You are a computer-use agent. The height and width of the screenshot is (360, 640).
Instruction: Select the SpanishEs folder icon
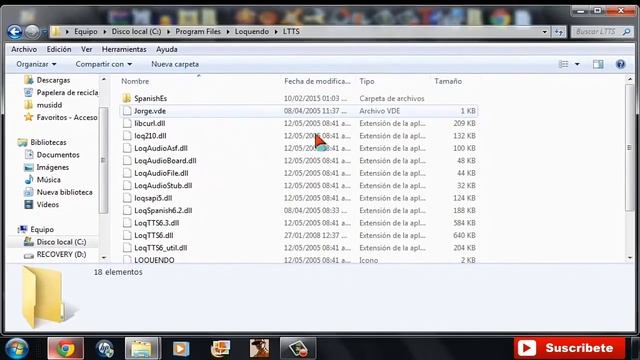pos(127,98)
